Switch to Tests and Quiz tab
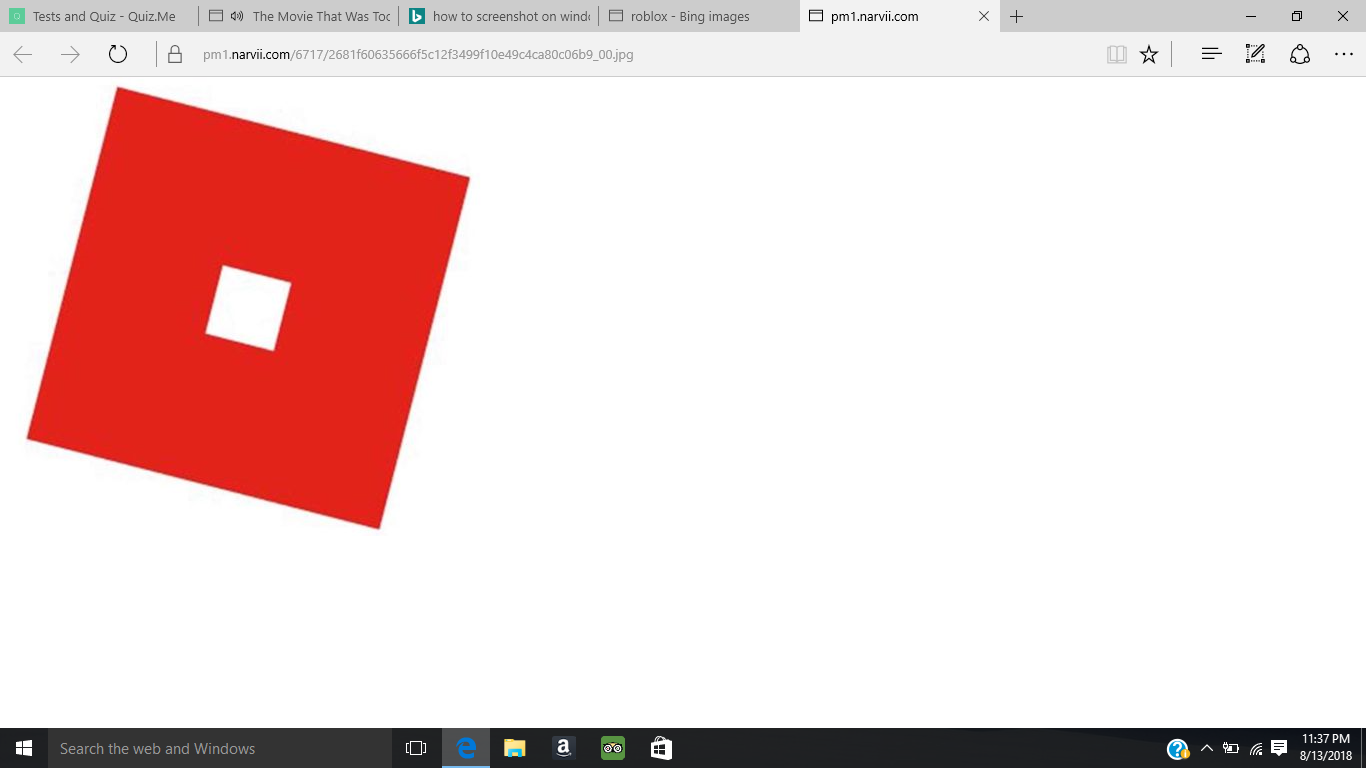Screen dimensions: 1366x768 click(x=99, y=16)
